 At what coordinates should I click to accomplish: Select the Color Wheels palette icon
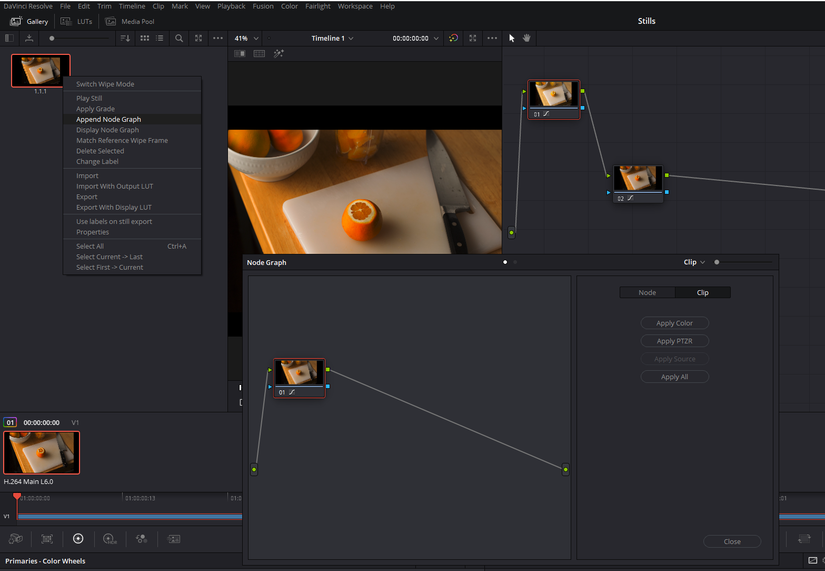[78, 538]
